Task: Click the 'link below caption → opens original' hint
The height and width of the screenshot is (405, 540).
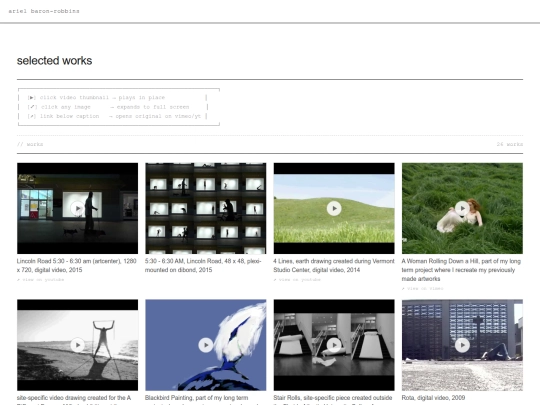Action: click(x=114, y=116)
